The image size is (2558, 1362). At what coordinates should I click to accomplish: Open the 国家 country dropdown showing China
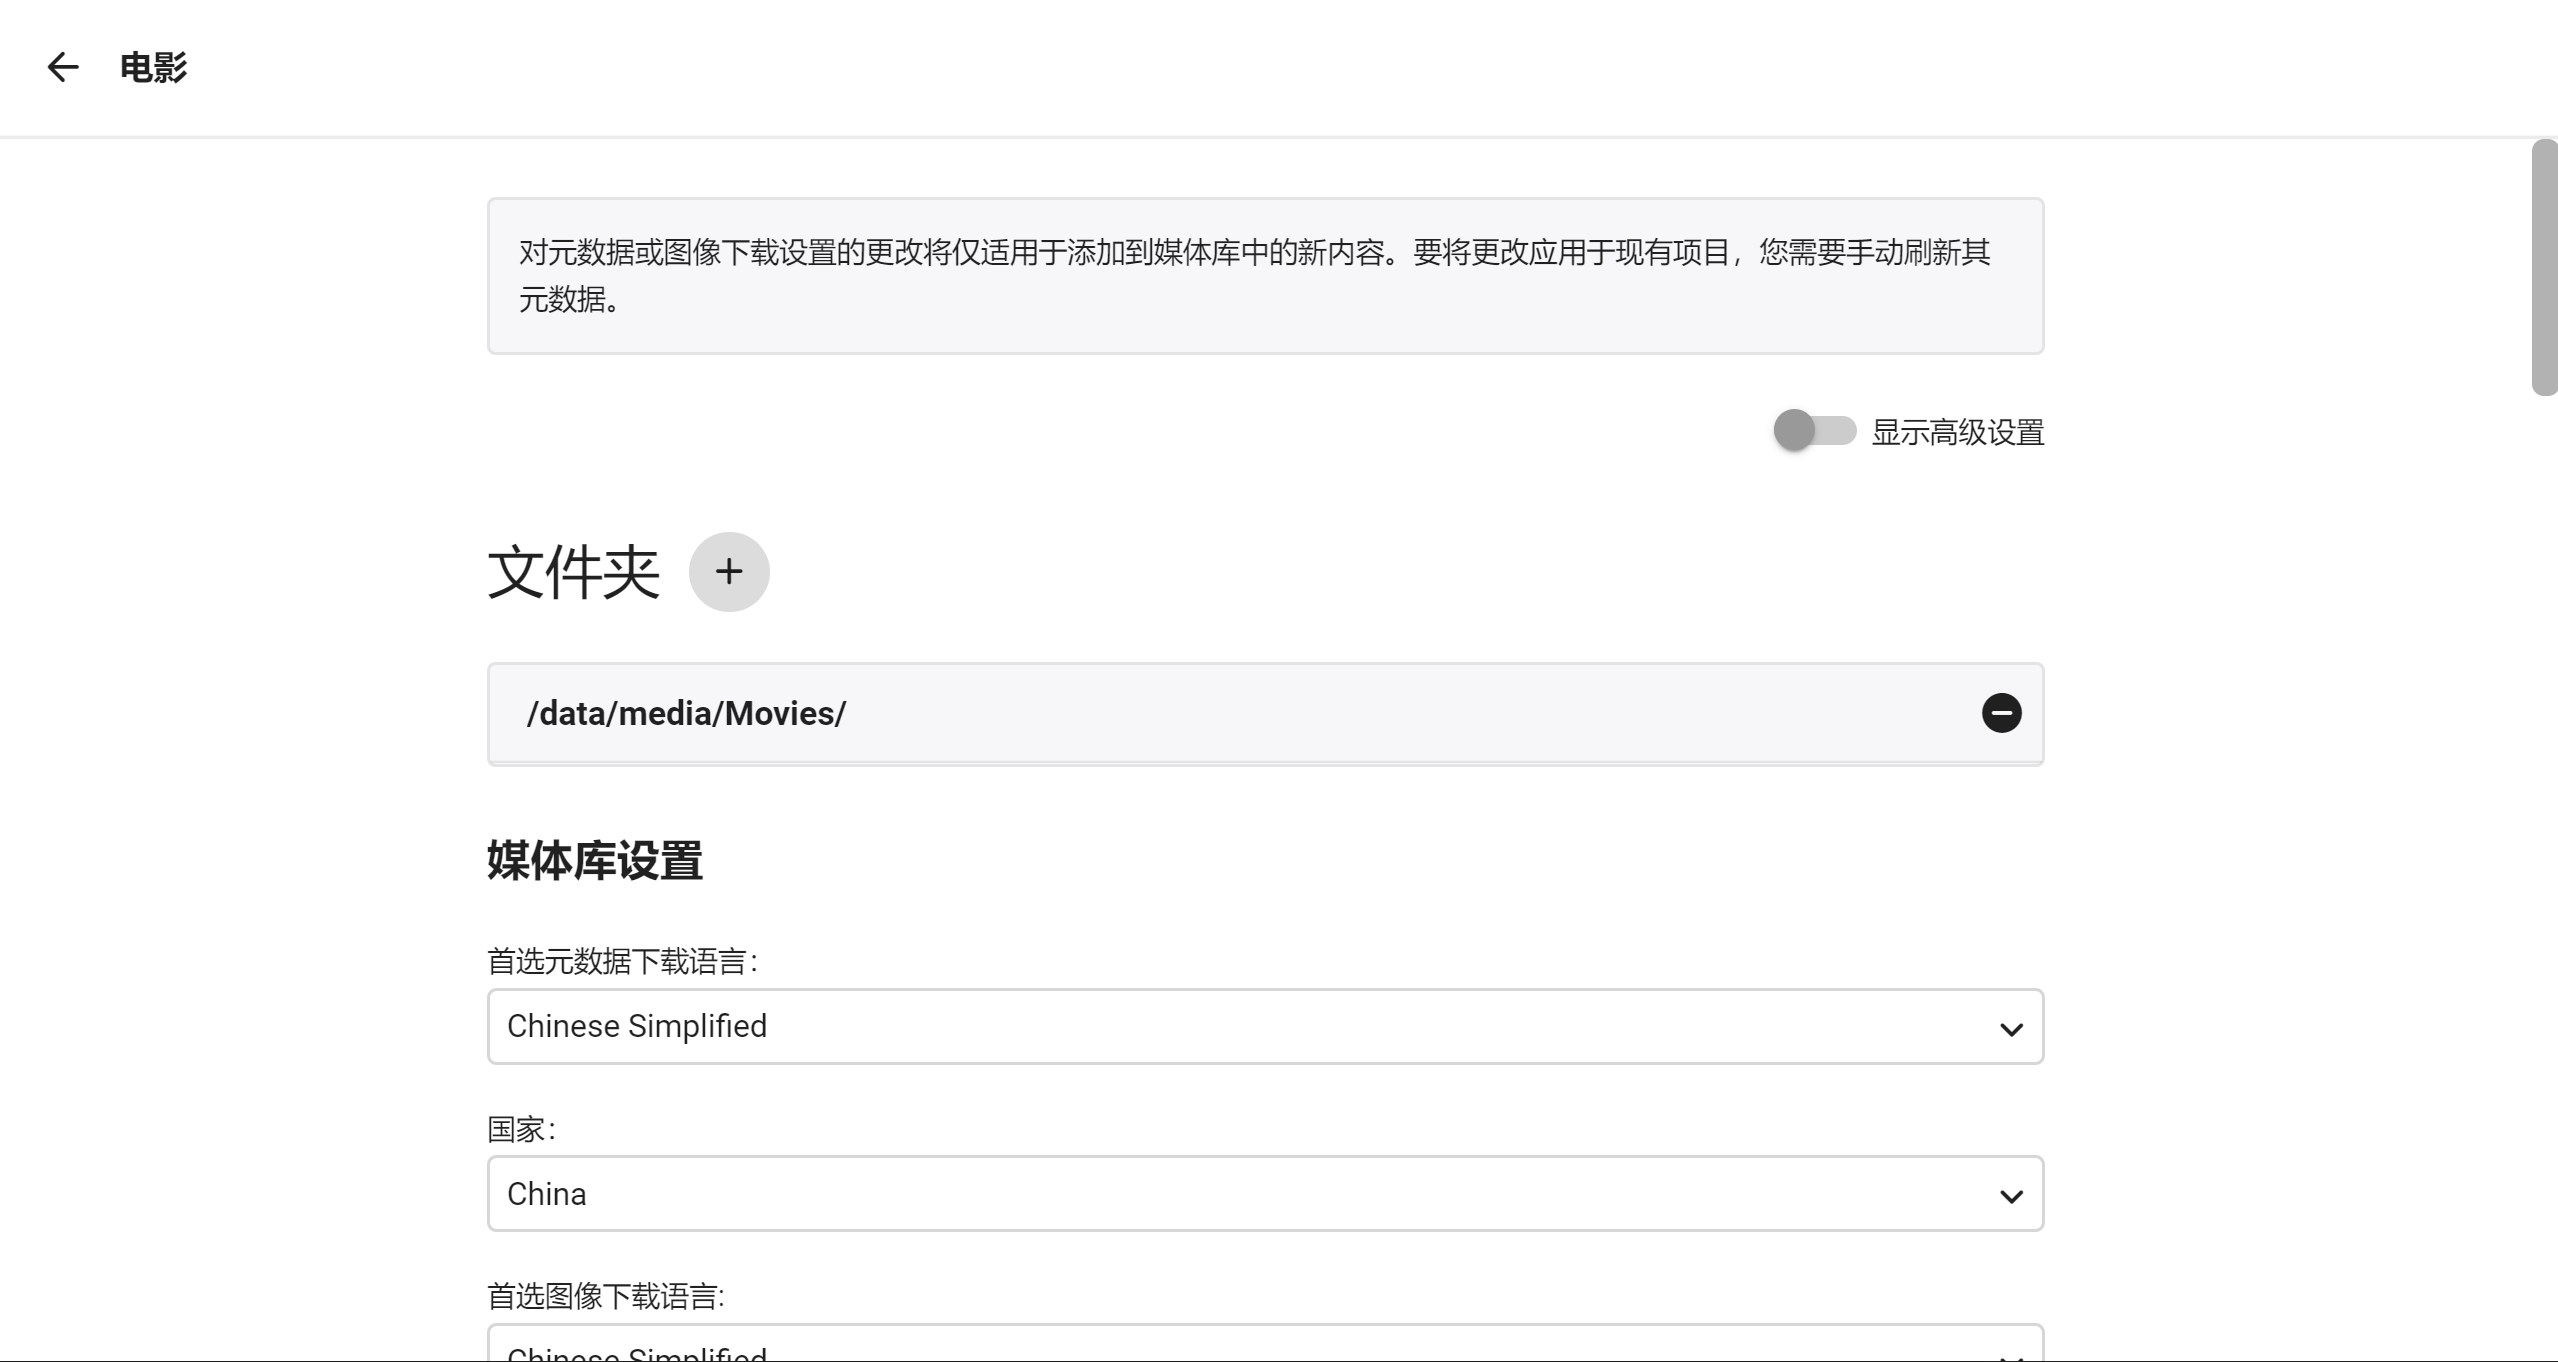point(1264,1194)
